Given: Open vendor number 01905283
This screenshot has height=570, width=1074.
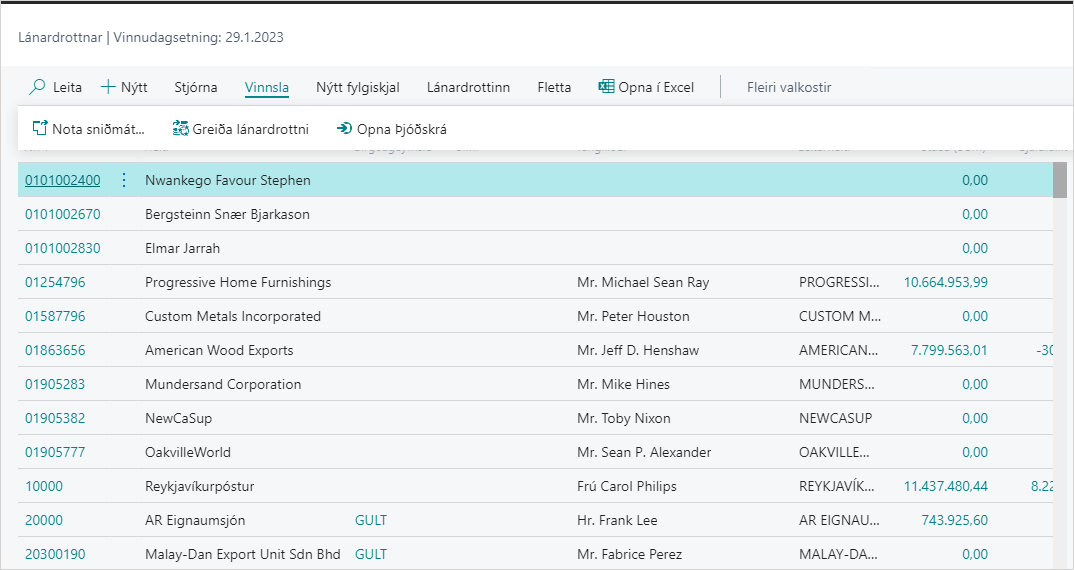Looking at the screenshot, I should tap(55, 384).
